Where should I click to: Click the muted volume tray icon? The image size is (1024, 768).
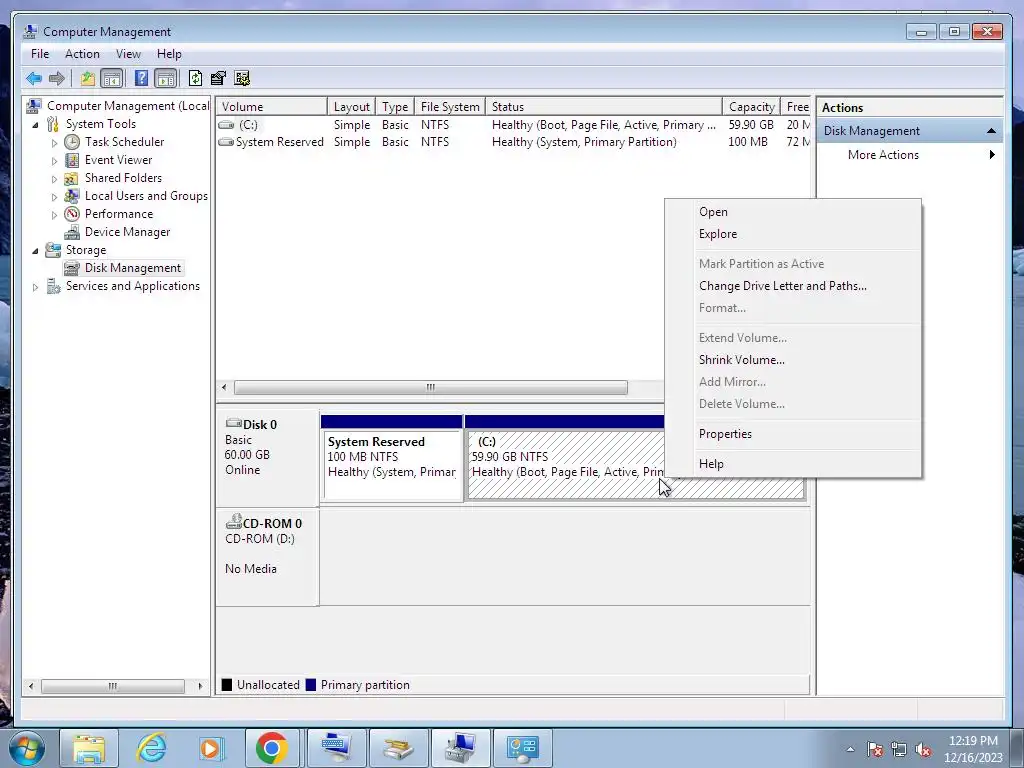923,750
